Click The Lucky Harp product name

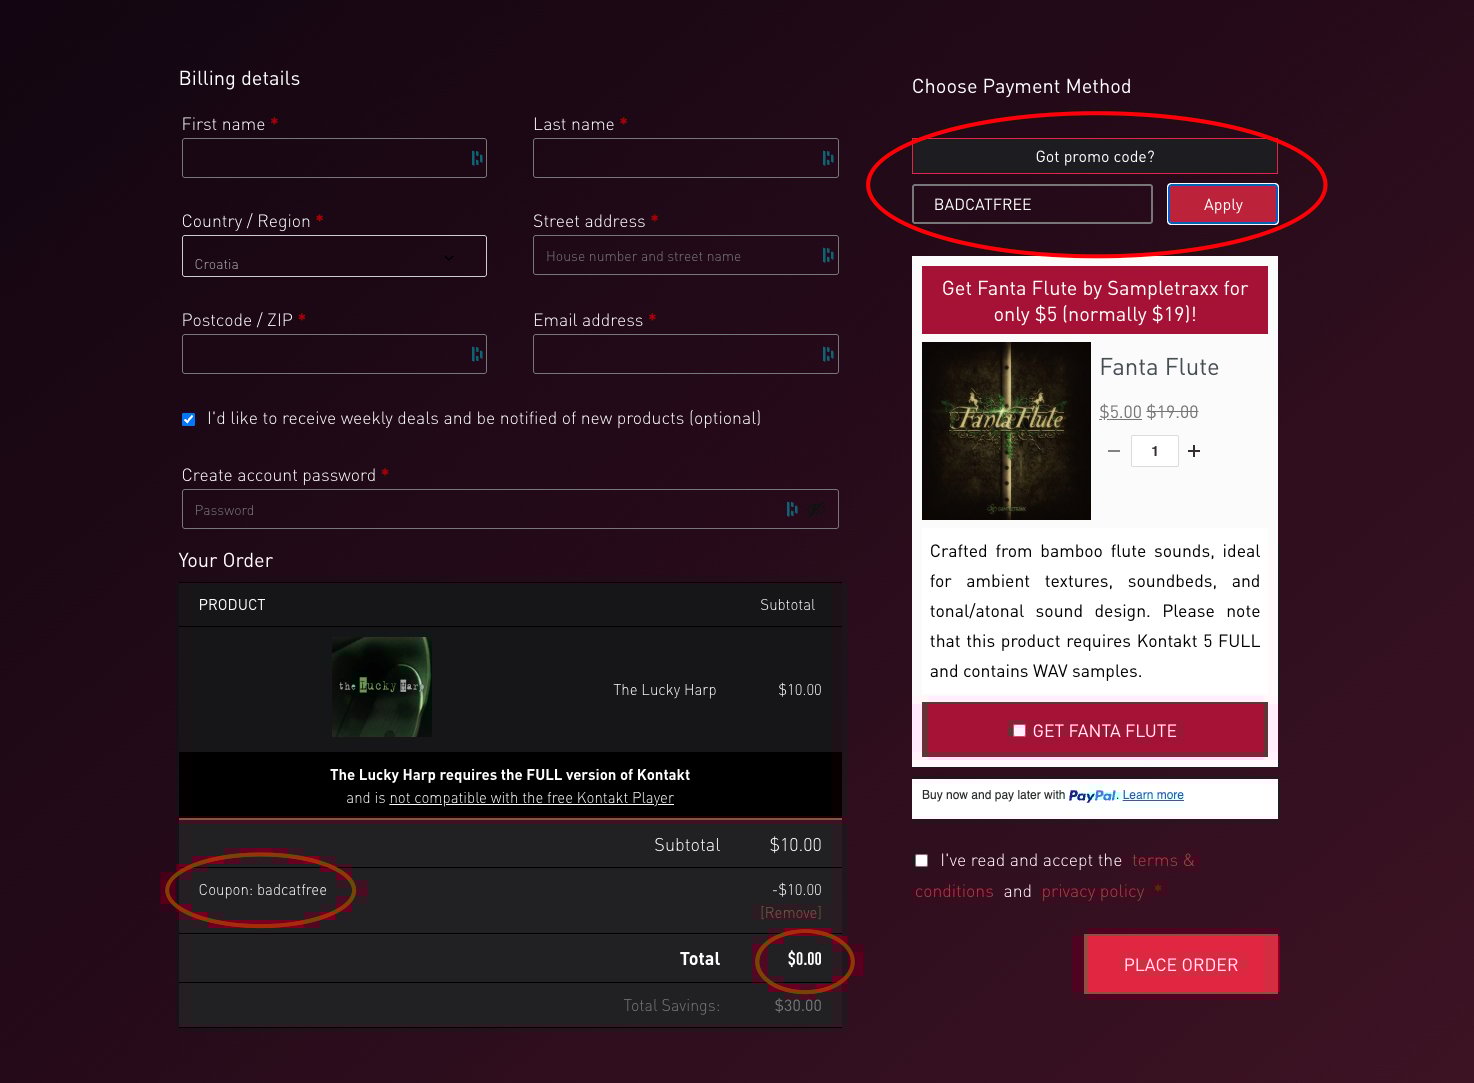pyautogui.click(x=665, y=690)
